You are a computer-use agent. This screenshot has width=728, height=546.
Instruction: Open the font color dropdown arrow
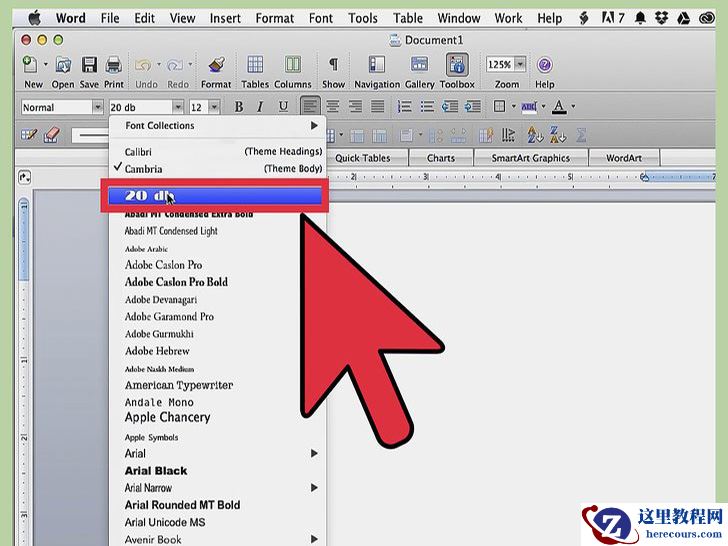tap(573, 107)
